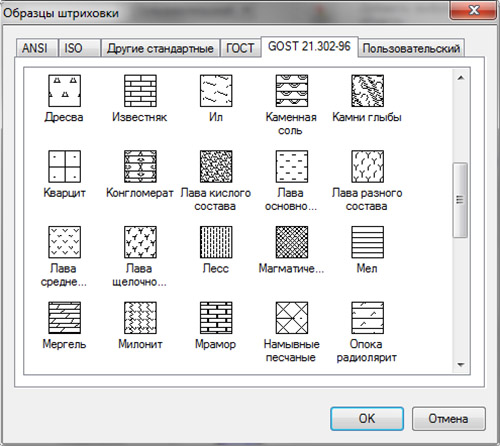Click the scrollbar up arrow
The height and width of the screenshot is (446, 500).
click(x=461, y=78)
